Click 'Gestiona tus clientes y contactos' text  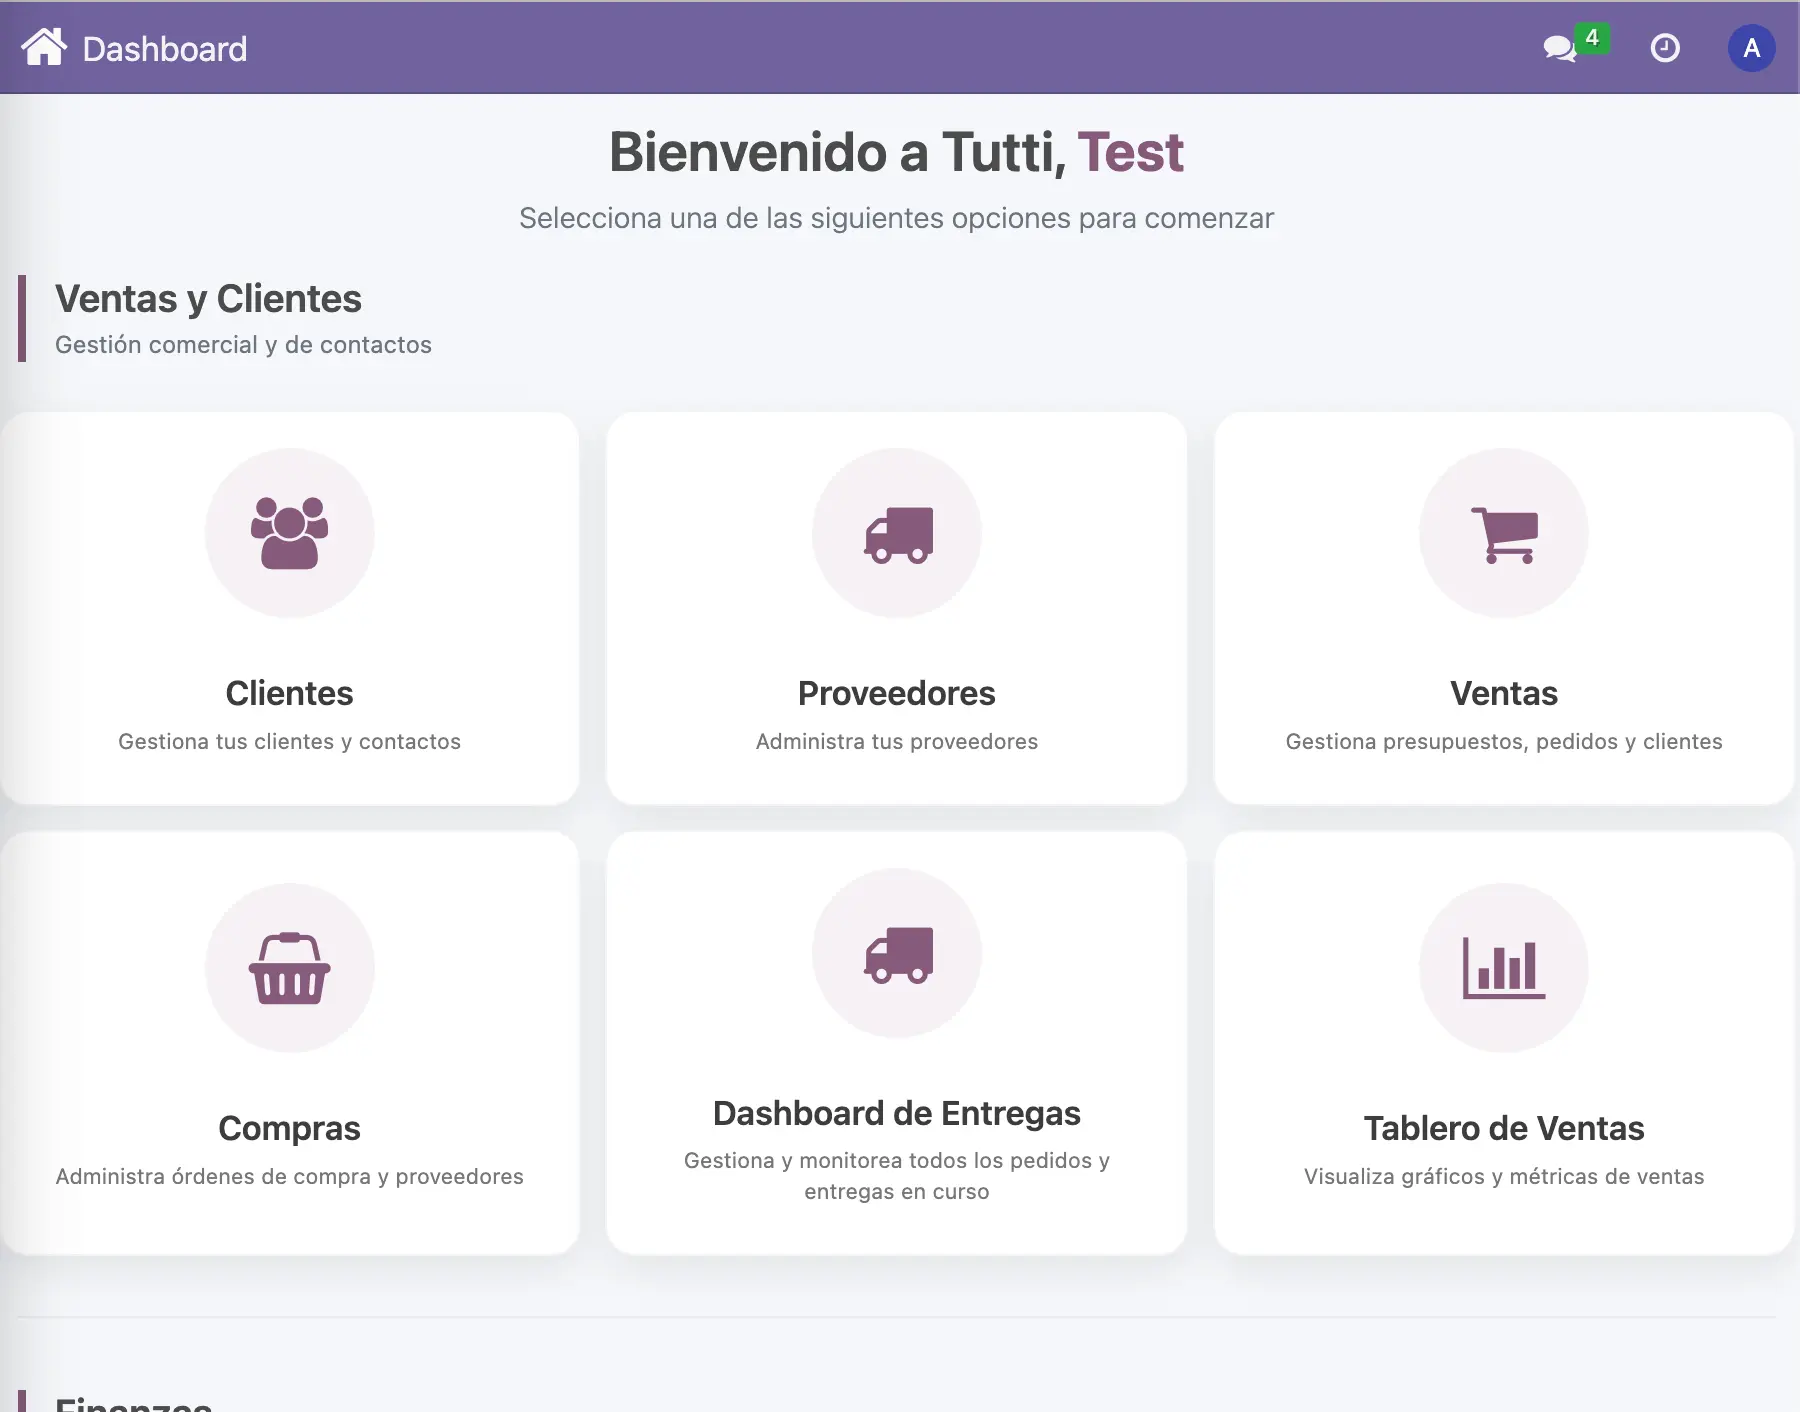289,742
